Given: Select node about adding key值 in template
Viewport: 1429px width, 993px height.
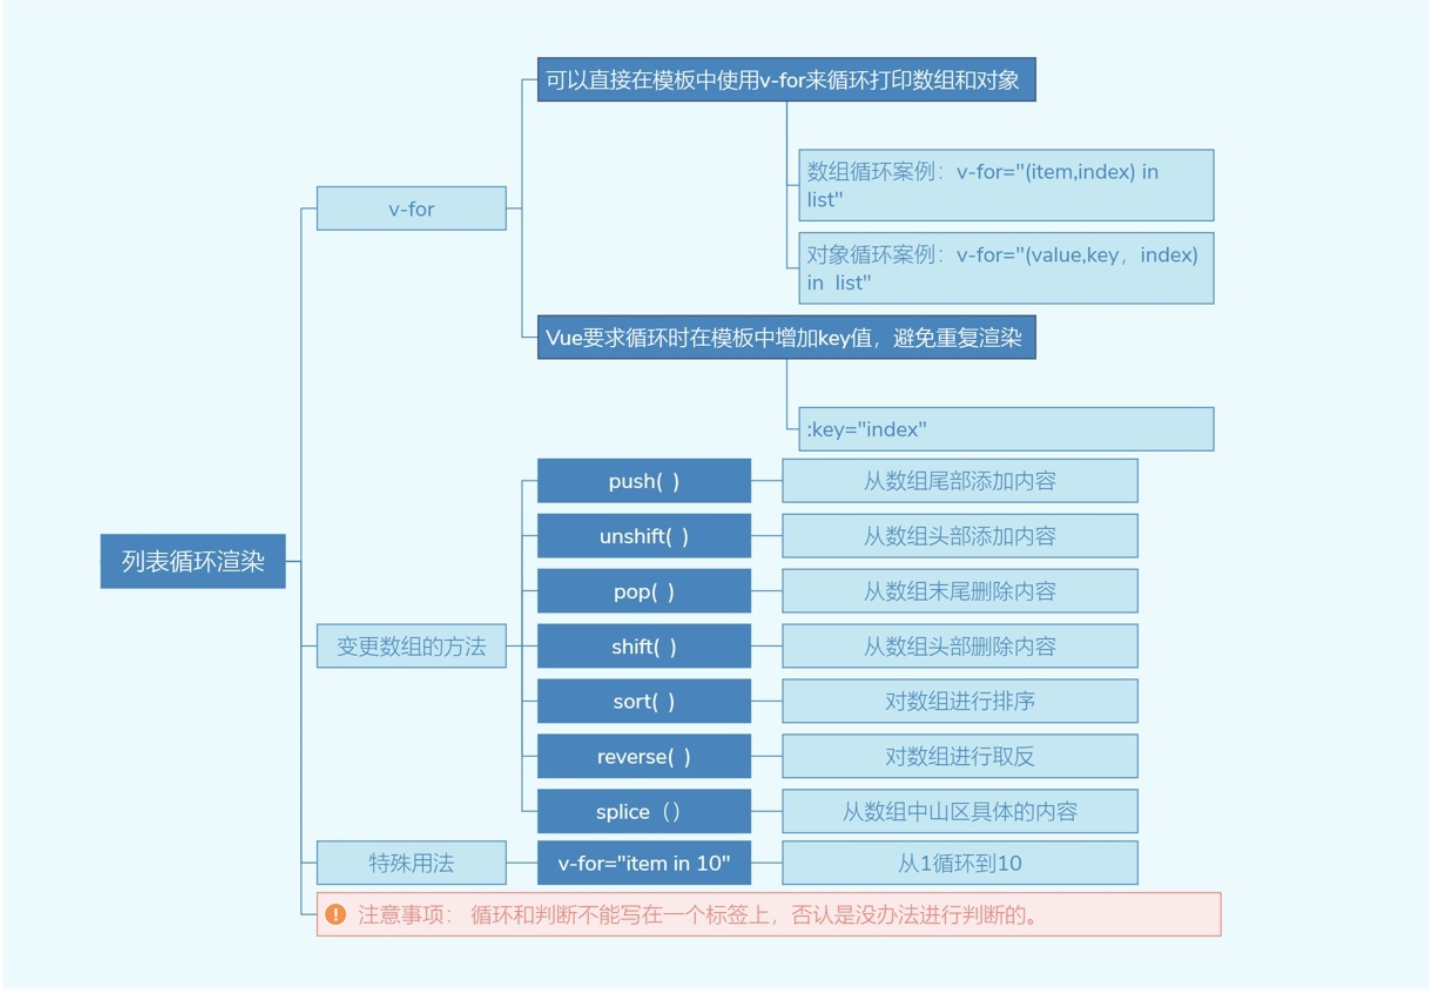Looking at the screenshot, I should coord(786,337).
